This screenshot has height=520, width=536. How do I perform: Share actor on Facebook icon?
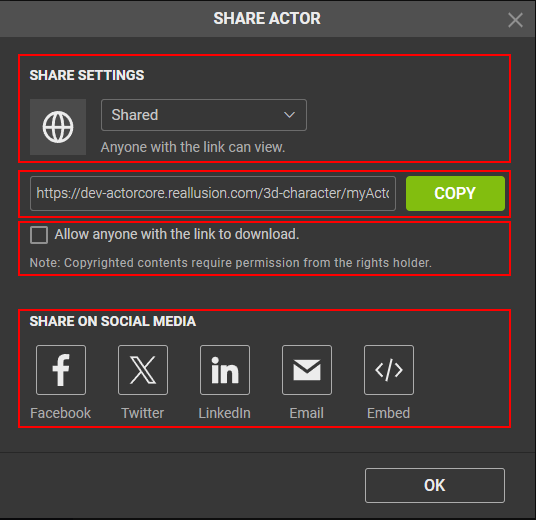pyautogui.click(x=61, y=370)
